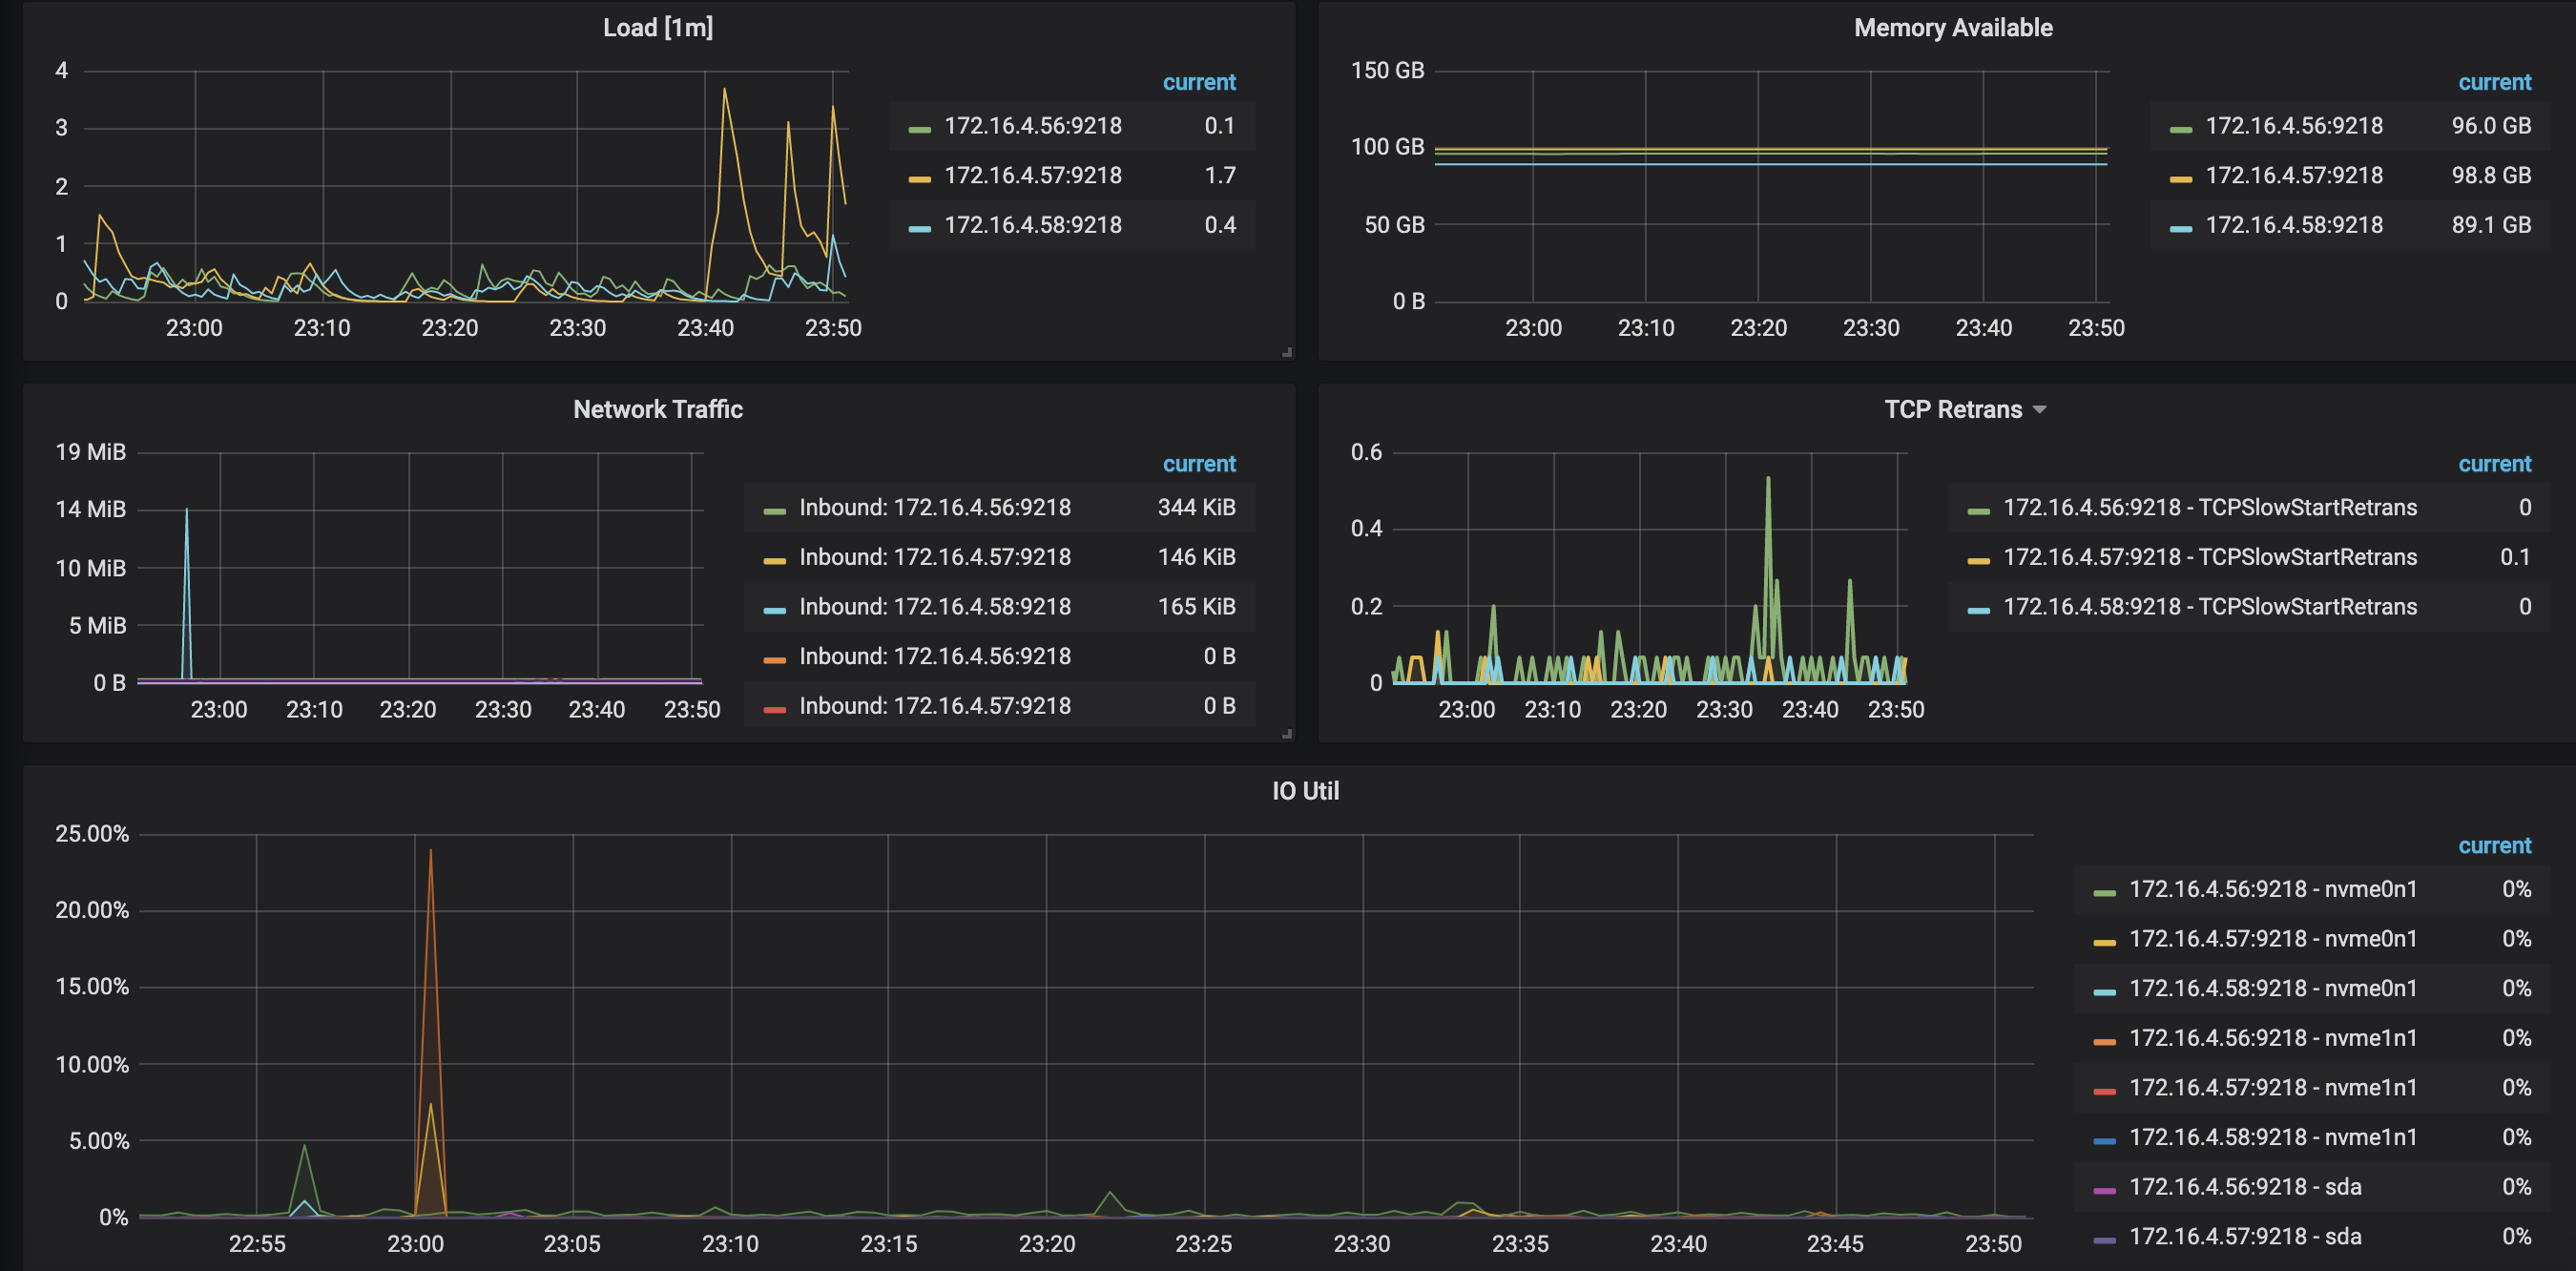Viewport: 2576px width, 1271px height.
Task: Toggle 172.16.4.57:9218 series in Load legend
Action: (x=1032, y=176)
